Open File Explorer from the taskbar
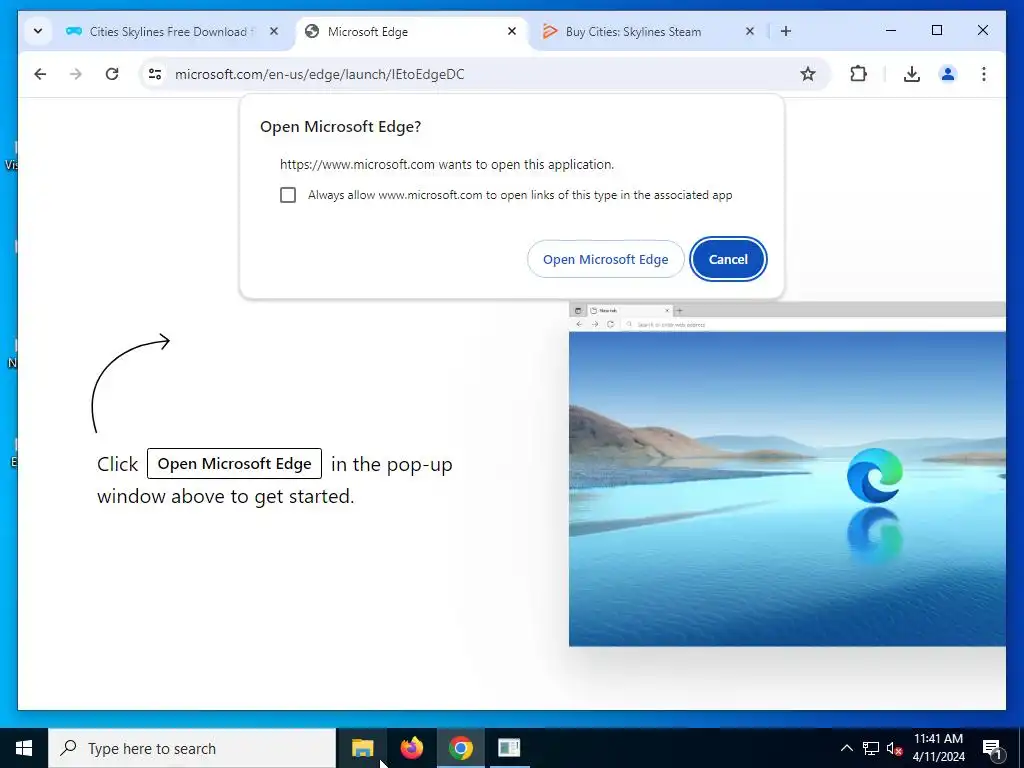1024x768 pixels. tap(362, 748)
